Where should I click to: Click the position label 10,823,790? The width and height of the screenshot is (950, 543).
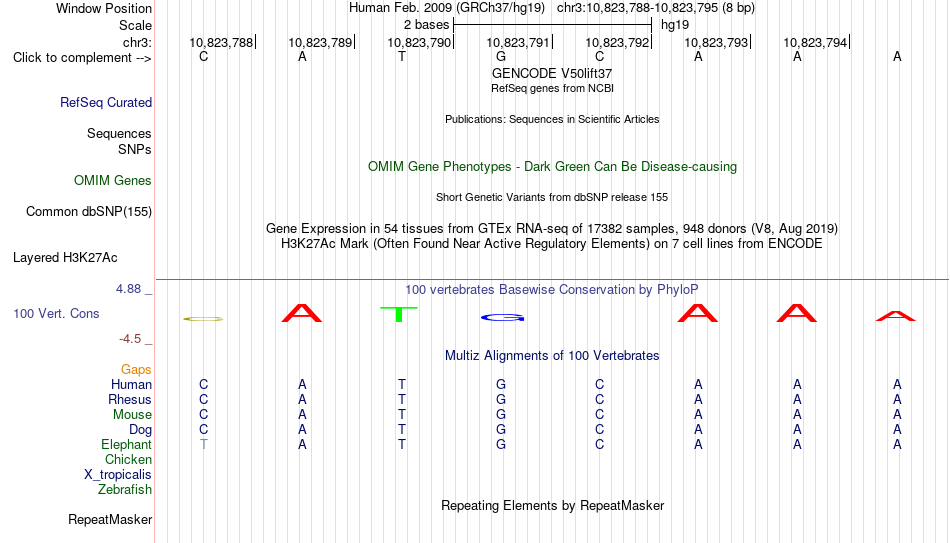[419, 42]
